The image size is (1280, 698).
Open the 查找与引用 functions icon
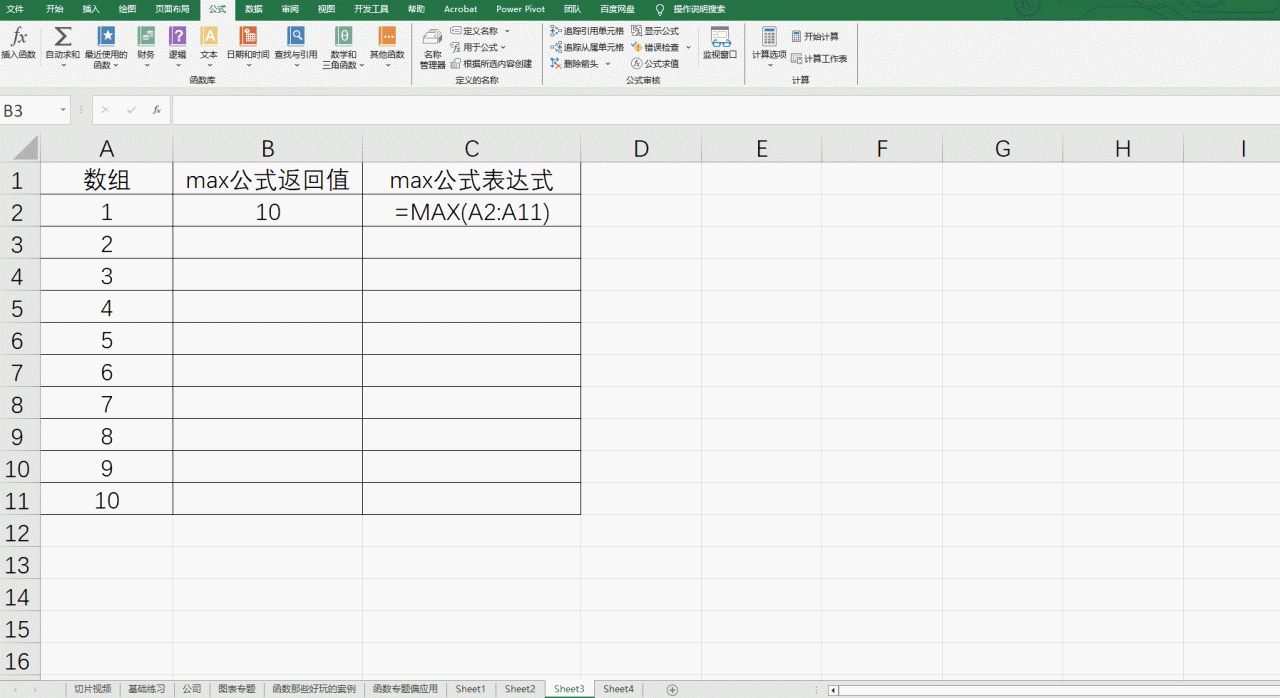pyautogui.click(x=296, y=37)
